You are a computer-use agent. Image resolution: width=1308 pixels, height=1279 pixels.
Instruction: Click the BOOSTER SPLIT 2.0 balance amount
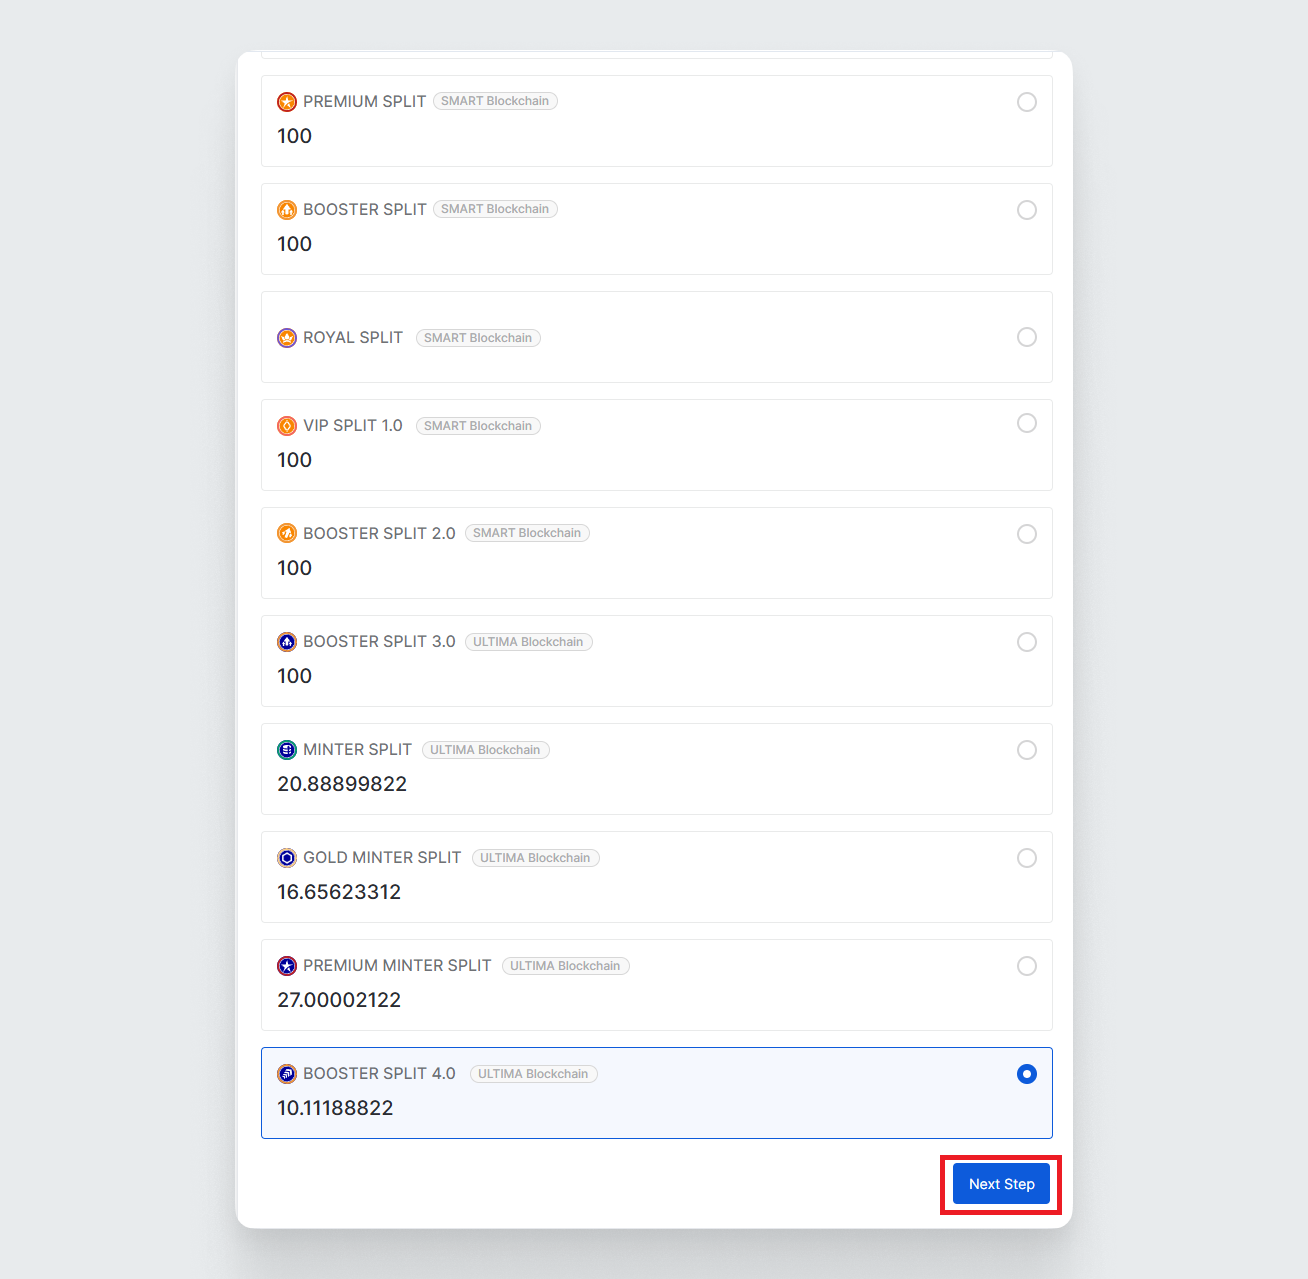(x=295, y=568)
